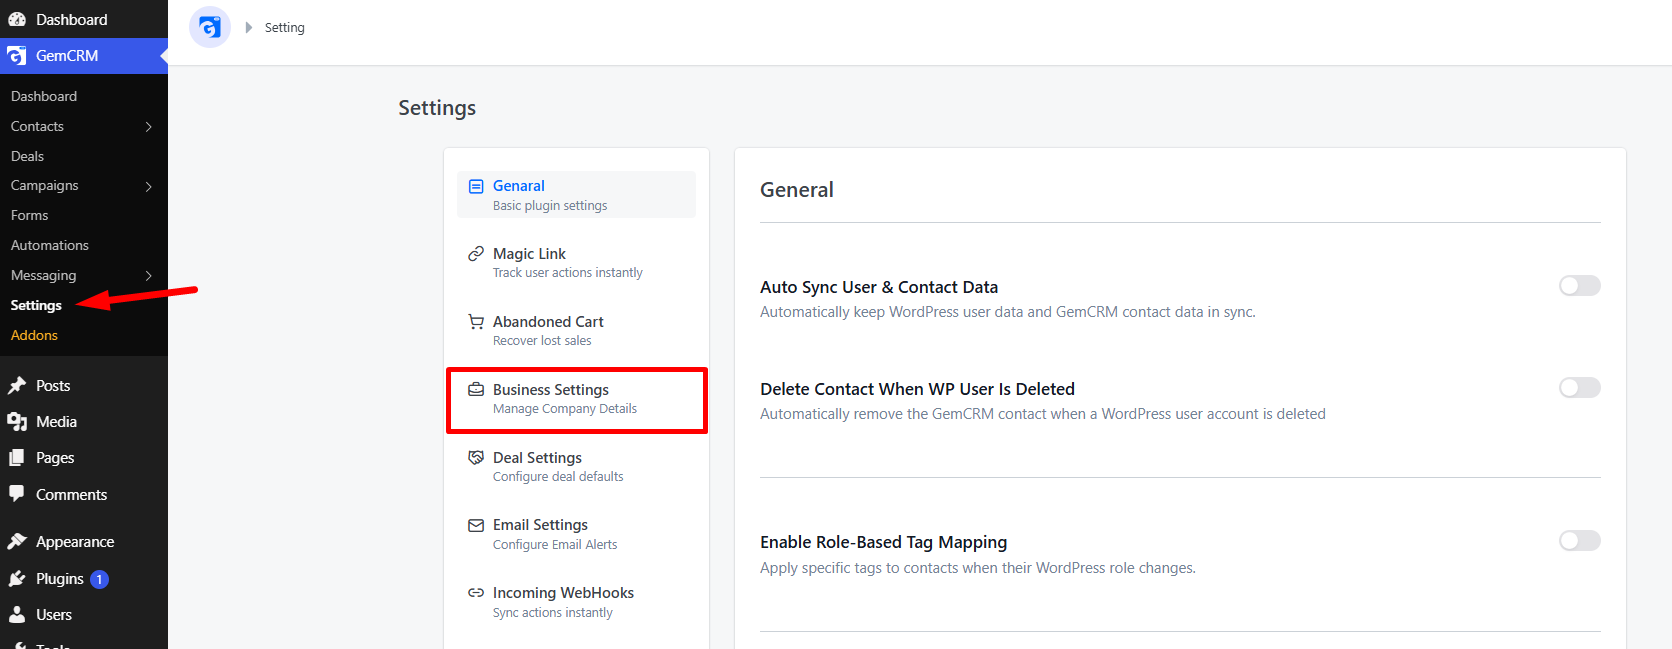Go to Forms in the GemCRM menu
Image resolution: width=1672 pixels, height=649 pixels.
coord(30,215)
